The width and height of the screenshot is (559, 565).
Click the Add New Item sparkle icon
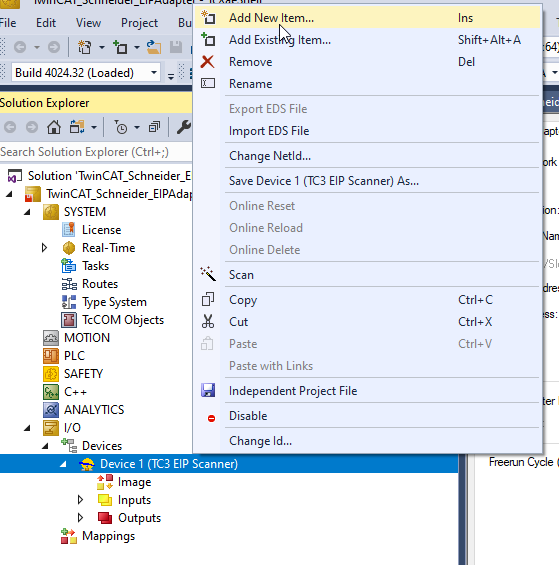coord(208,17)
